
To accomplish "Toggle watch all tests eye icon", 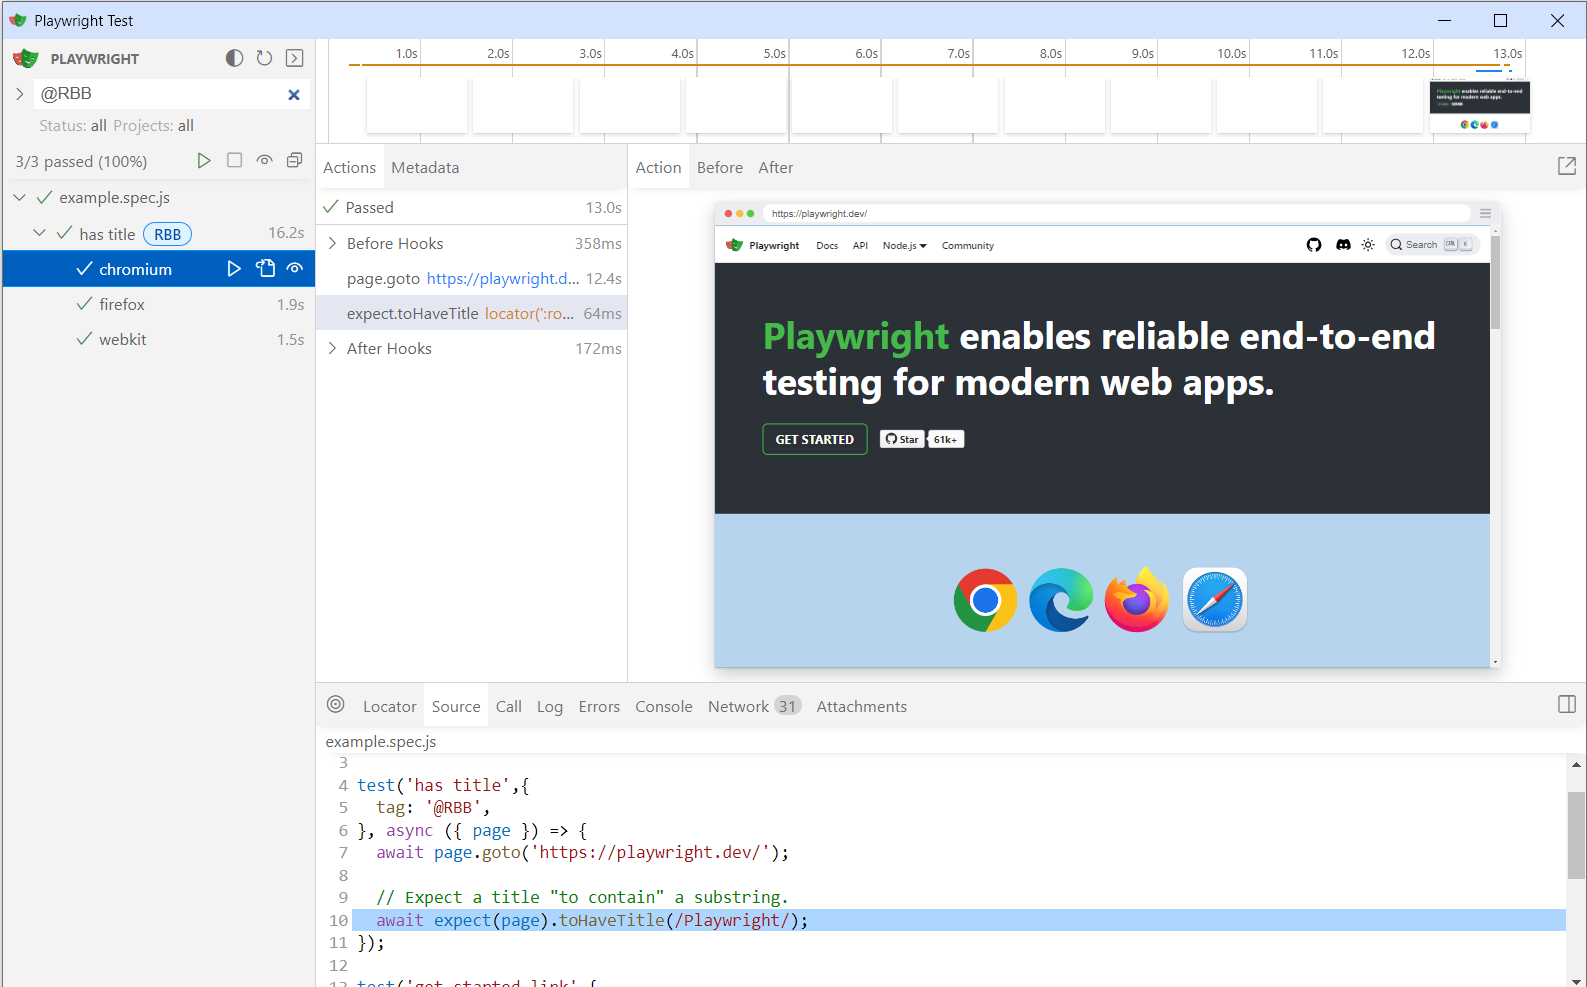I will [264, 161].
